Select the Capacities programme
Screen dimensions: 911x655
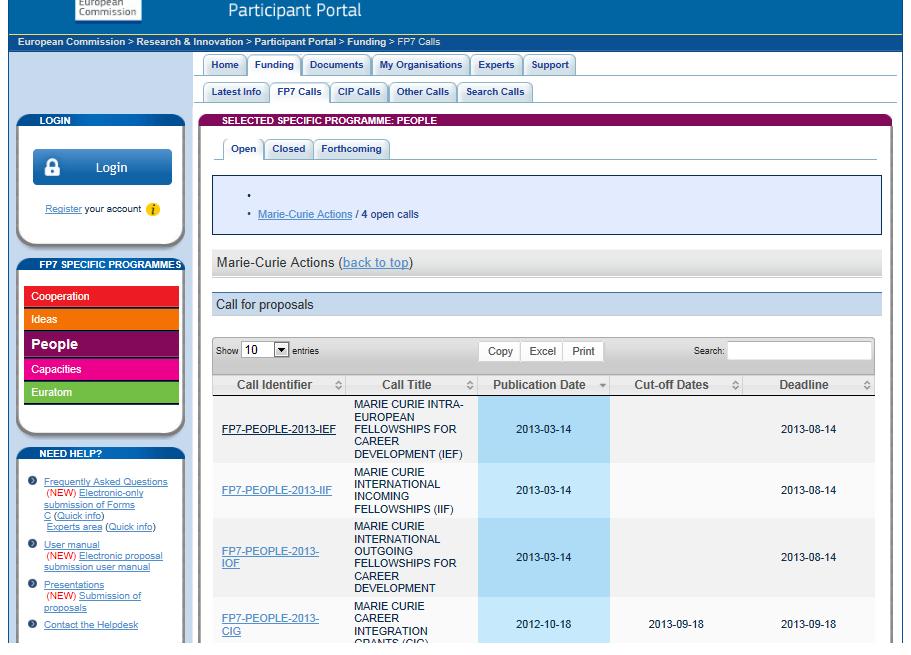pyautogui.click(x=101, y=369)
